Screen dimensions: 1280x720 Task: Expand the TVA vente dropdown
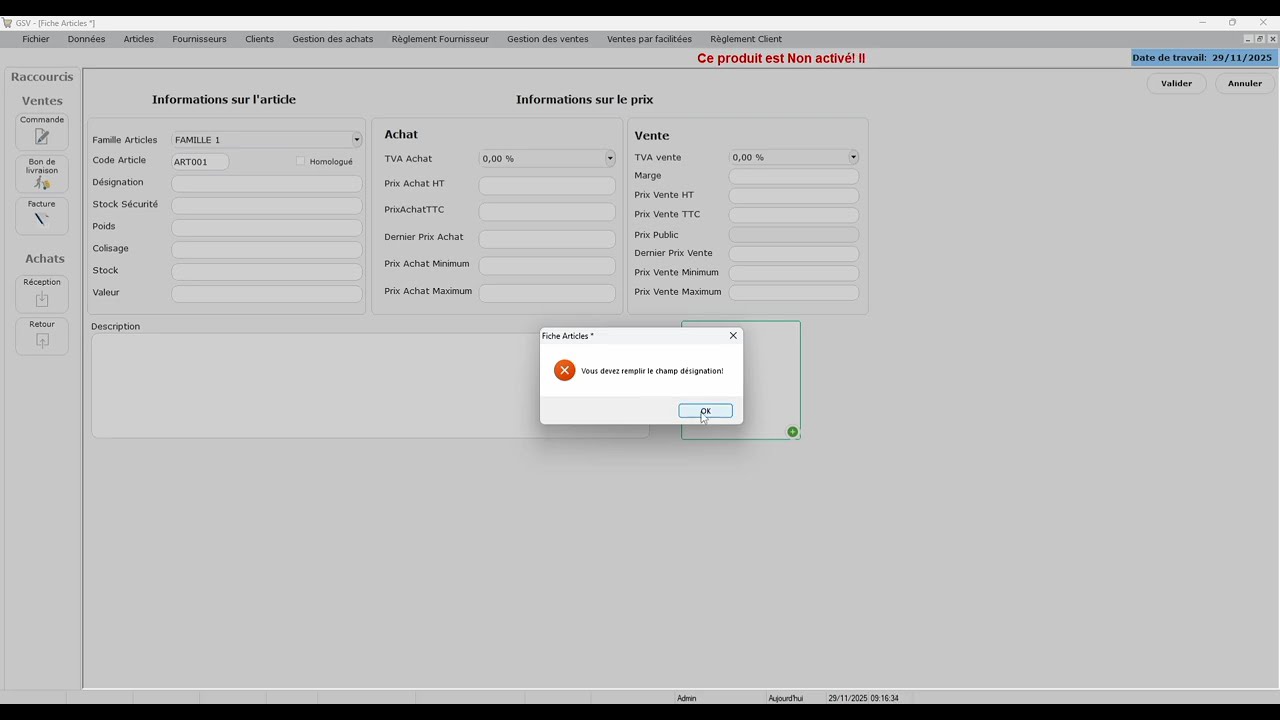[x=853, y=157]
